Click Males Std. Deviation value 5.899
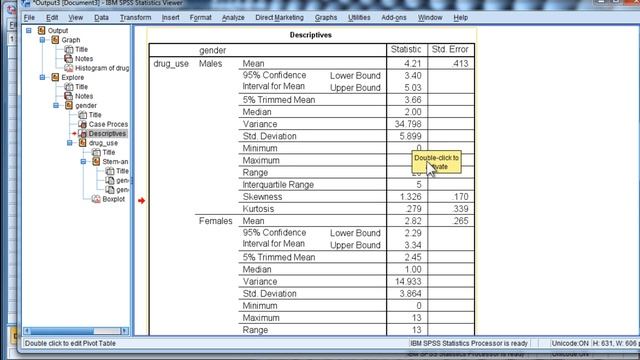The width and height of the screenshot is (640, 360). pyautogui.click(x=410, y=136)
